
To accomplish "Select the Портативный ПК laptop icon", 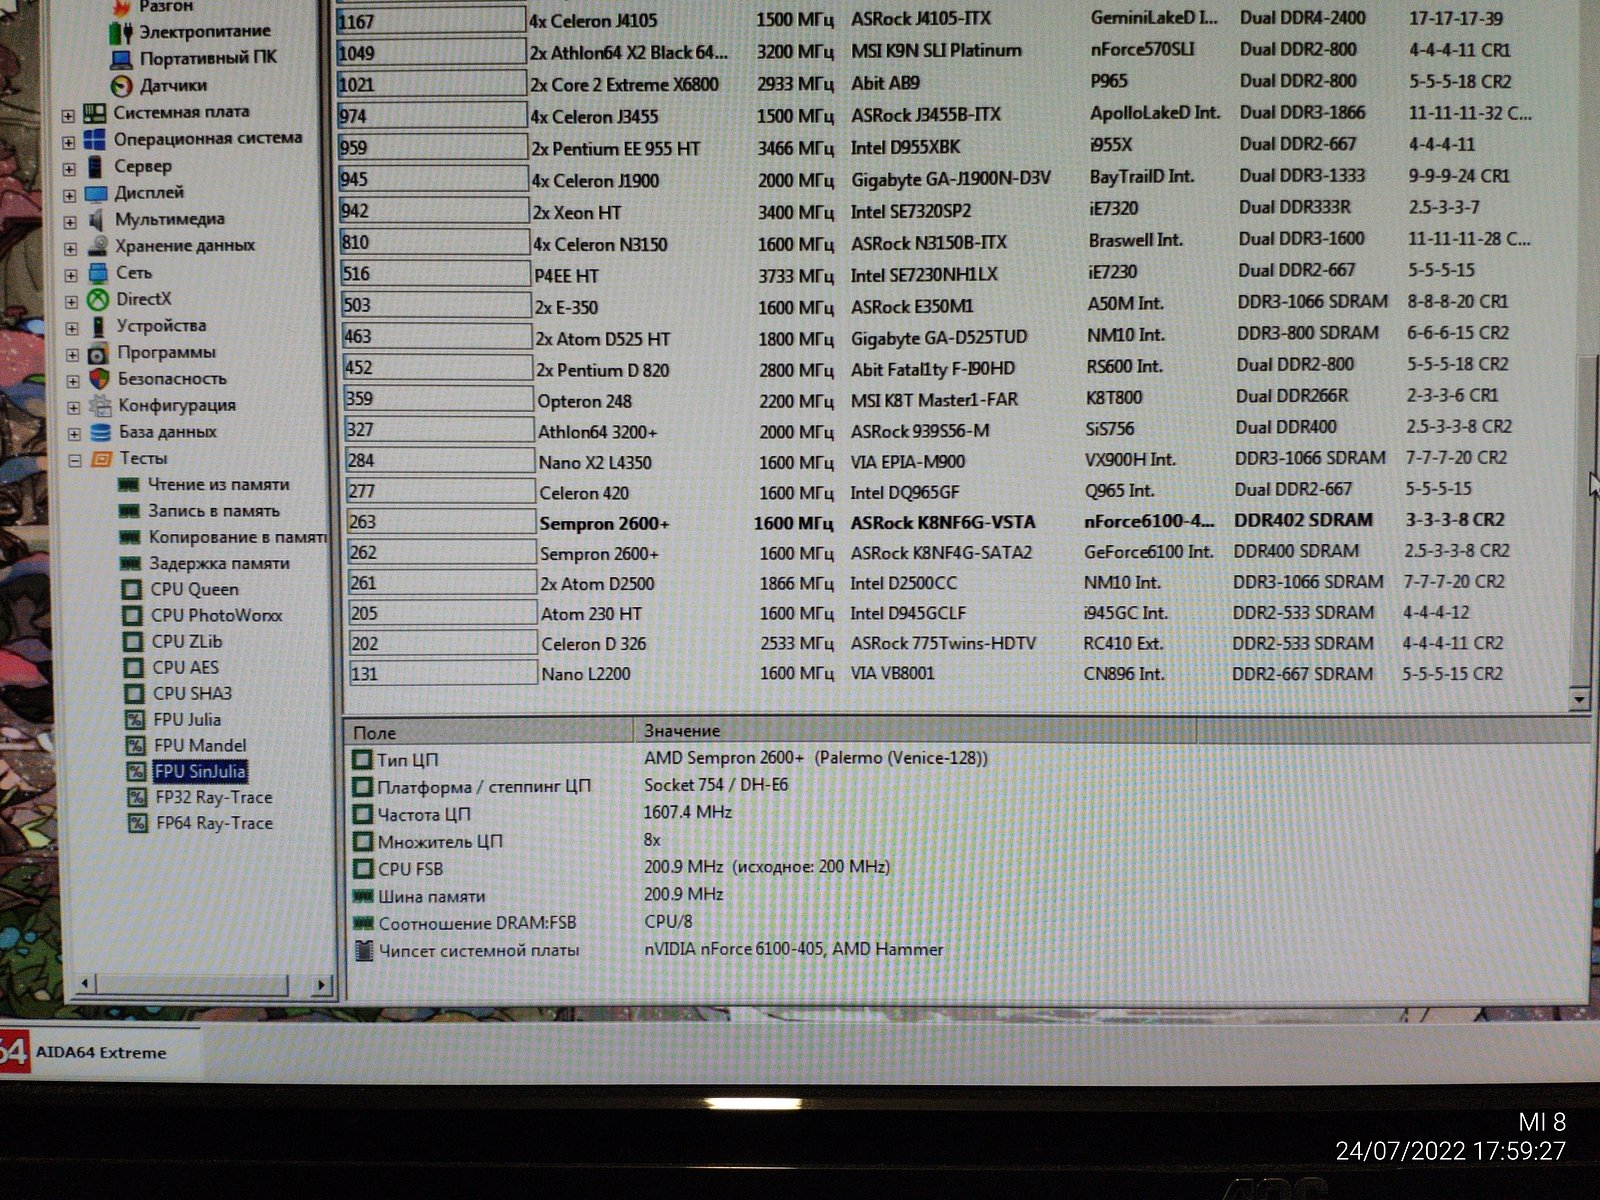I will pyautogui.click(x=121, y=59).
